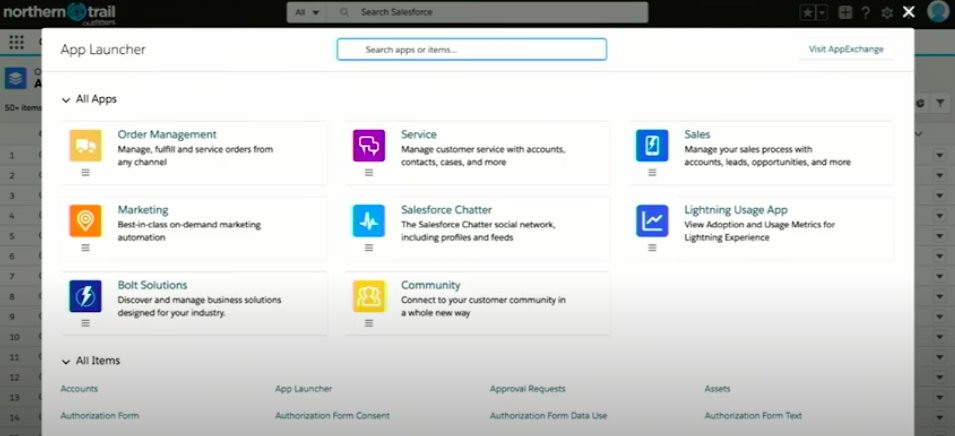Click the drag handle under Marketing

[85, 248]
